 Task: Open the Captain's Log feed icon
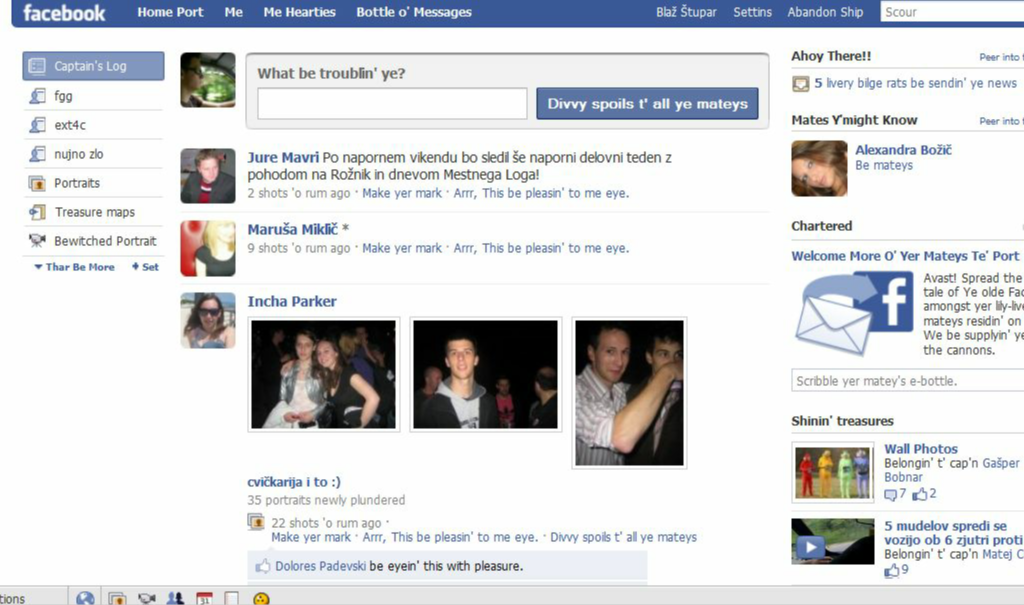click(37, 66)
